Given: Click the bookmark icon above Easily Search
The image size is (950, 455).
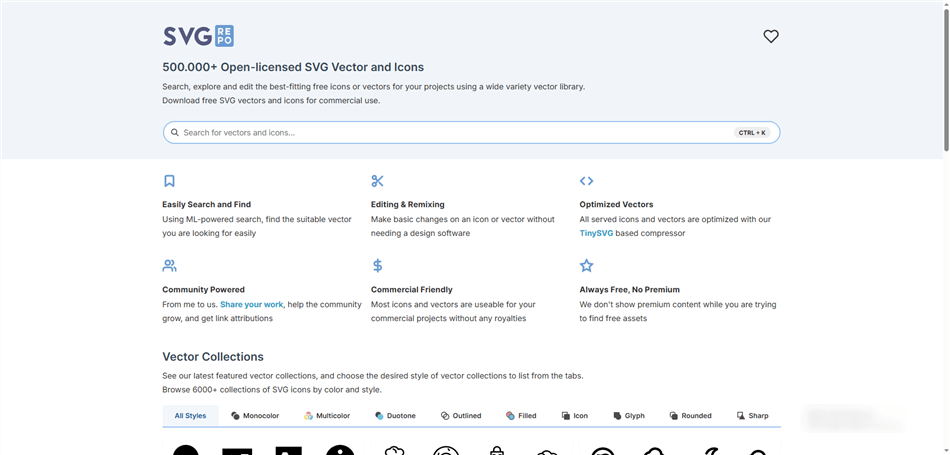Looking at the screenshot, I should pyautogui.click(x=169, y=181).
